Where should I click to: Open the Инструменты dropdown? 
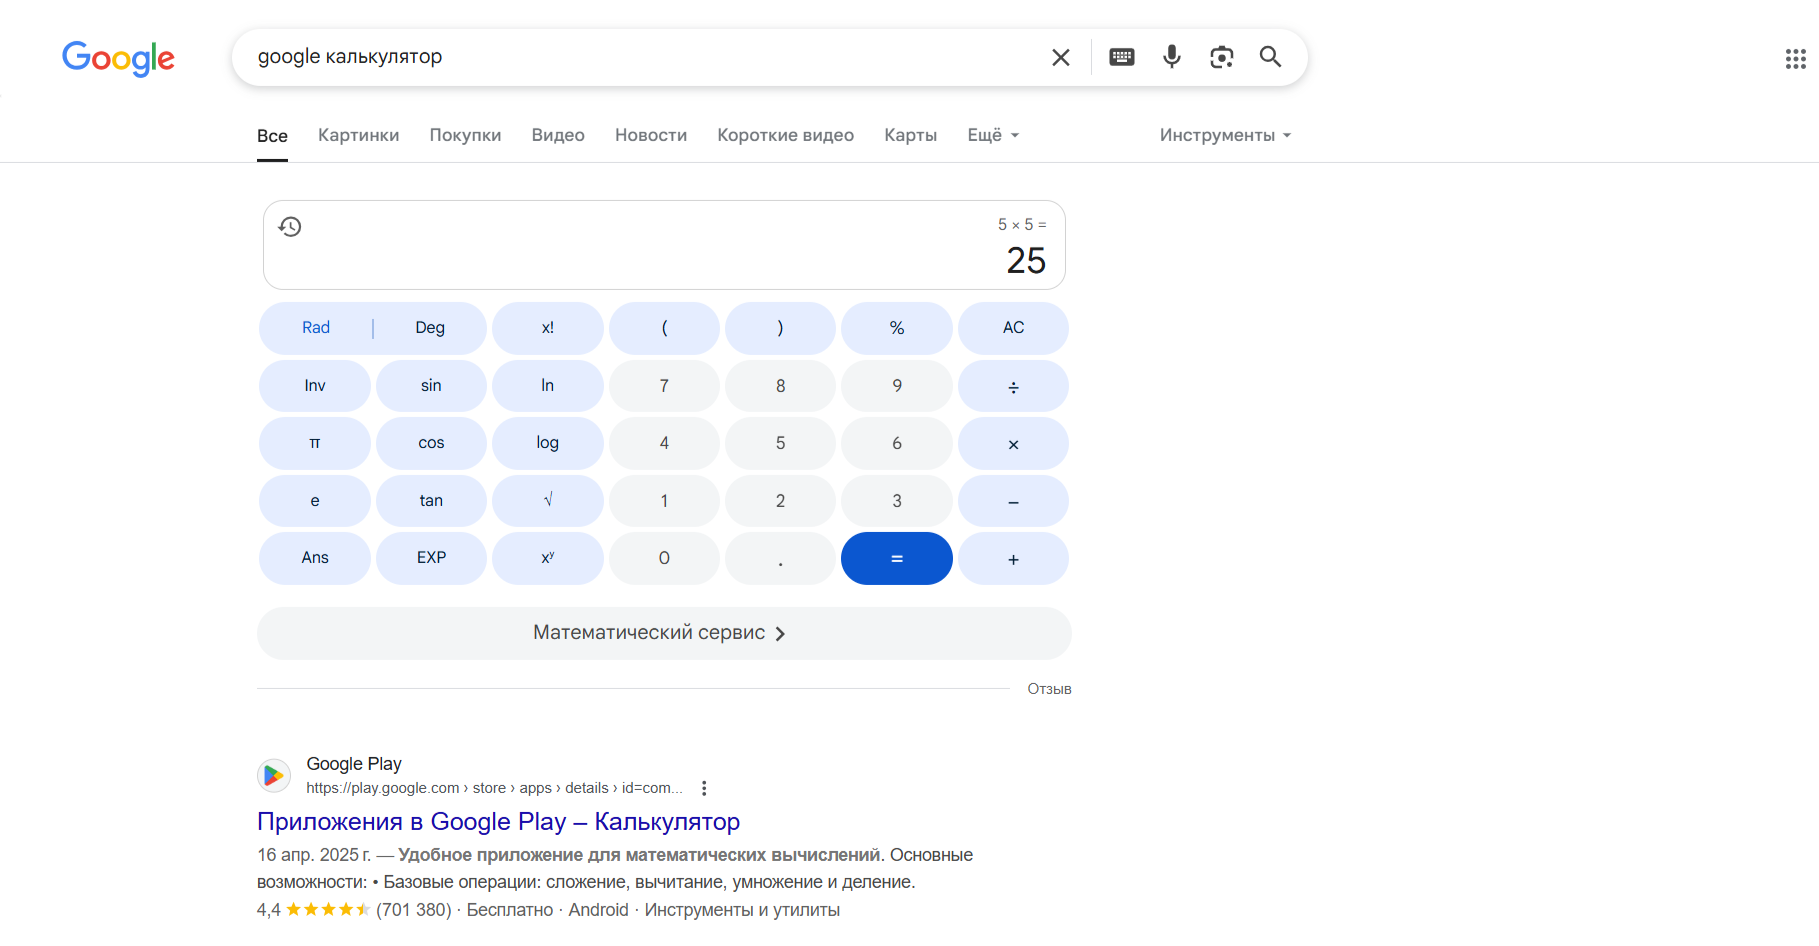[x=1225, y=135]
